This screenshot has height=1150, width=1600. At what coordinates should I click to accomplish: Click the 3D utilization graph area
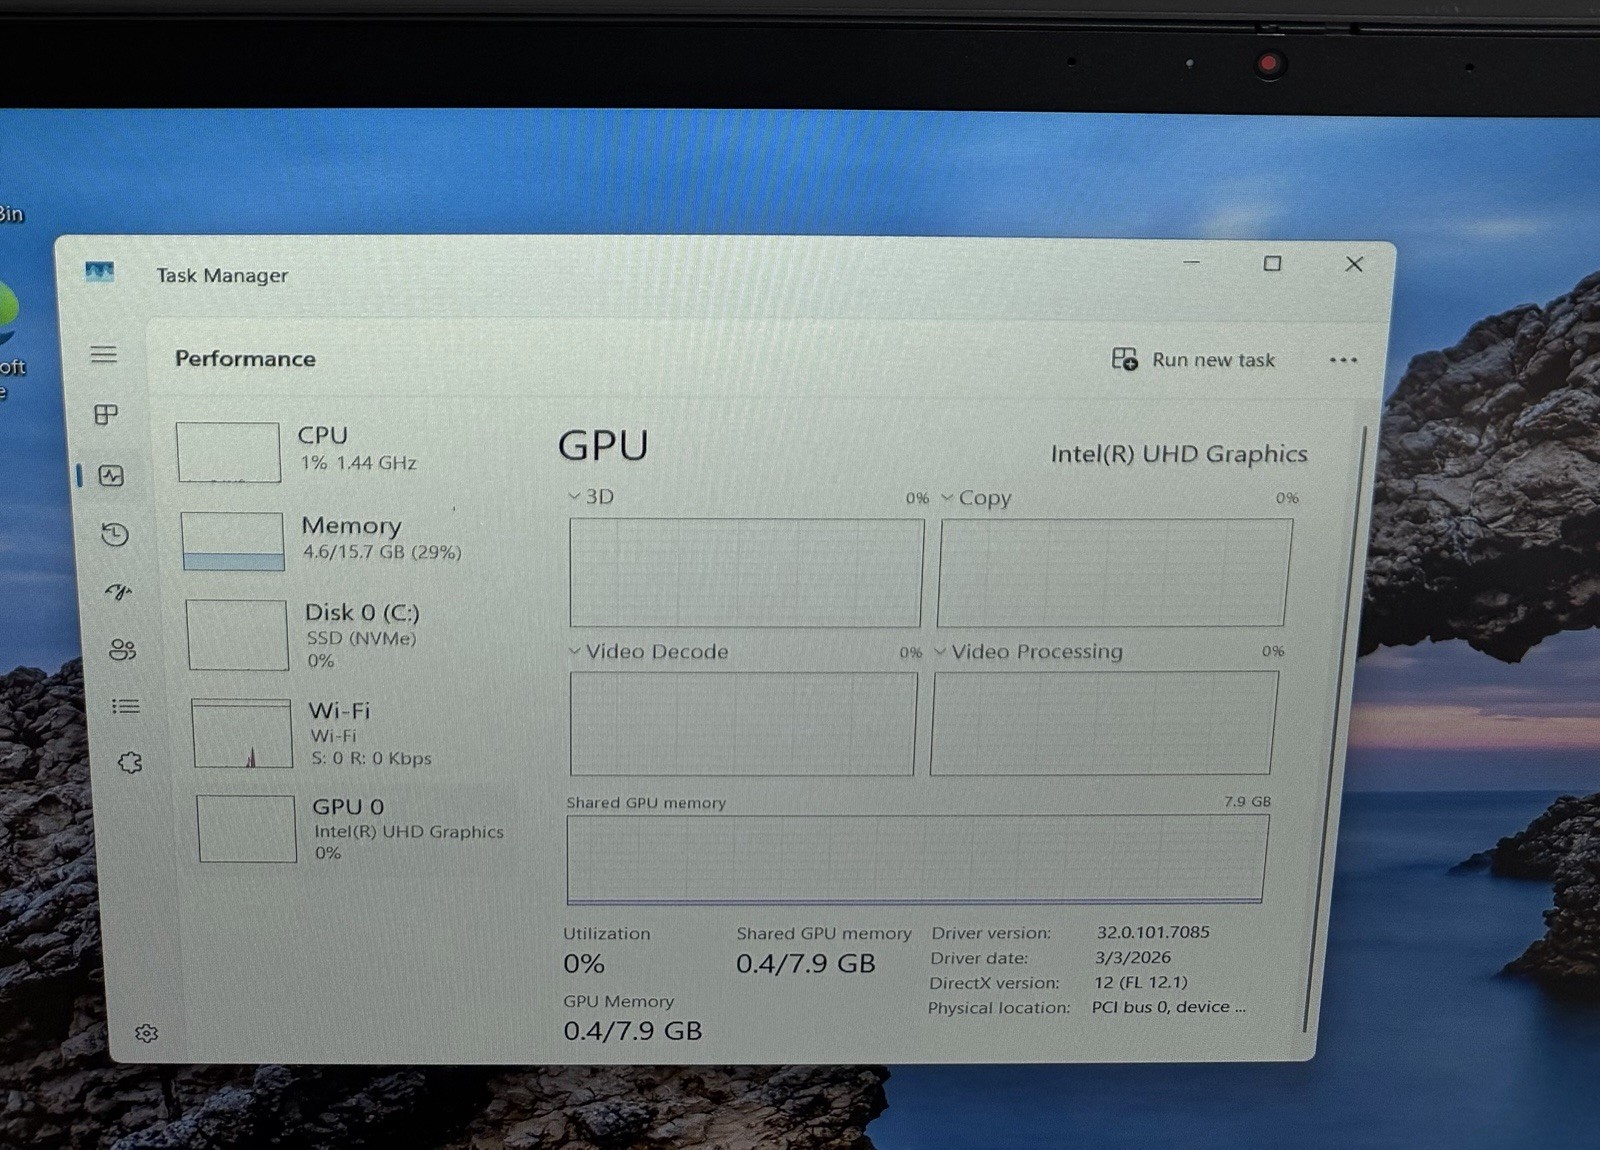pyautogui.click(x=746, y=573)
